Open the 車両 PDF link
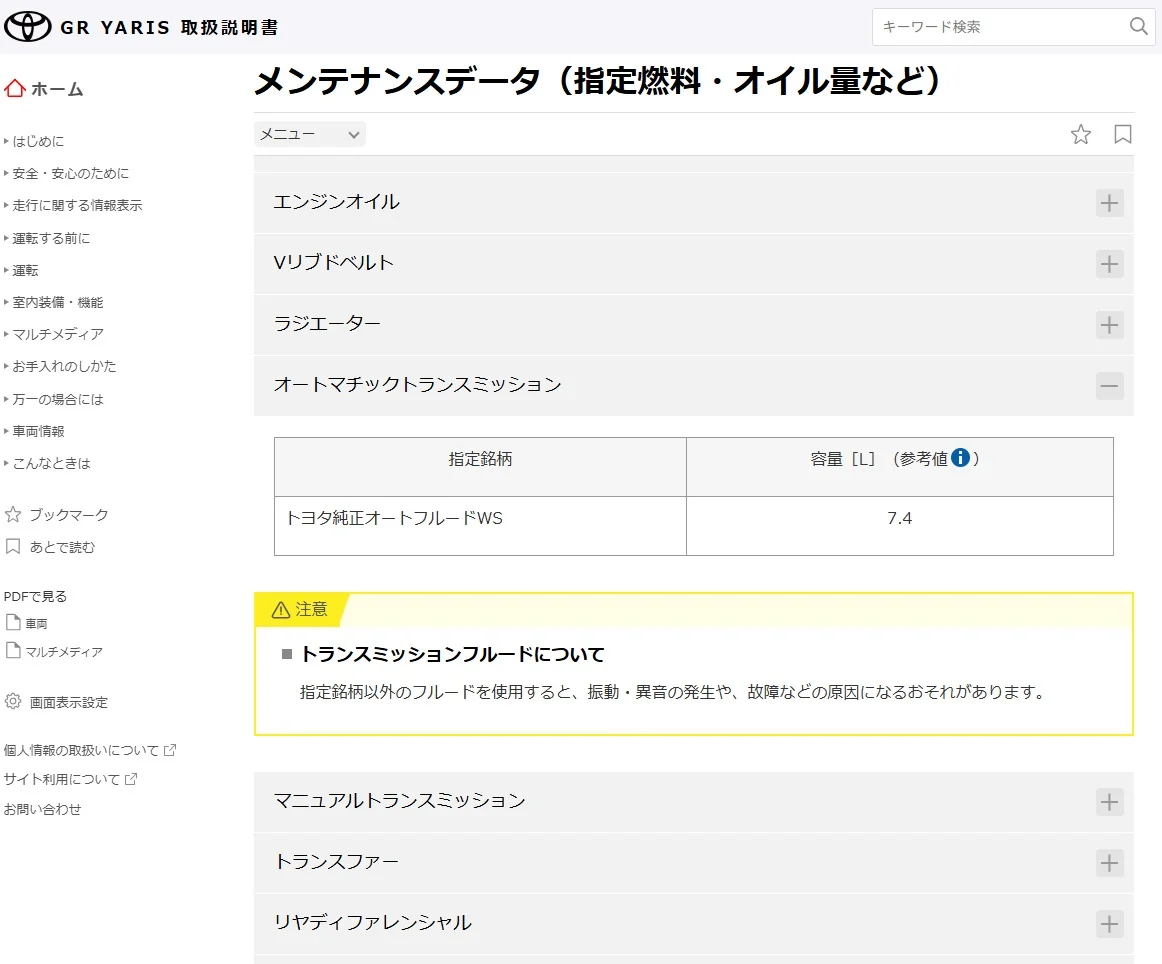This screenshot has height=964, width=1162. pos(27,623)
